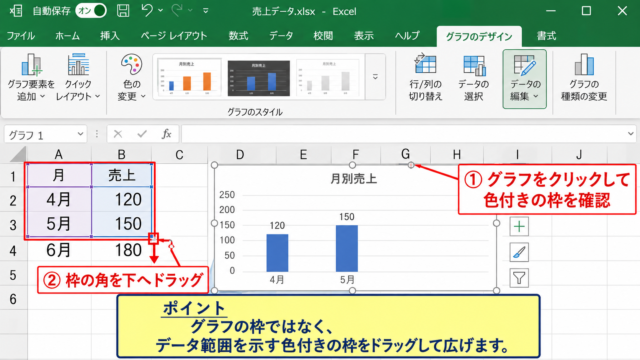Open the ヘルプ tab
The width and height of the screenshot is (640, 360).
(407, 36)
